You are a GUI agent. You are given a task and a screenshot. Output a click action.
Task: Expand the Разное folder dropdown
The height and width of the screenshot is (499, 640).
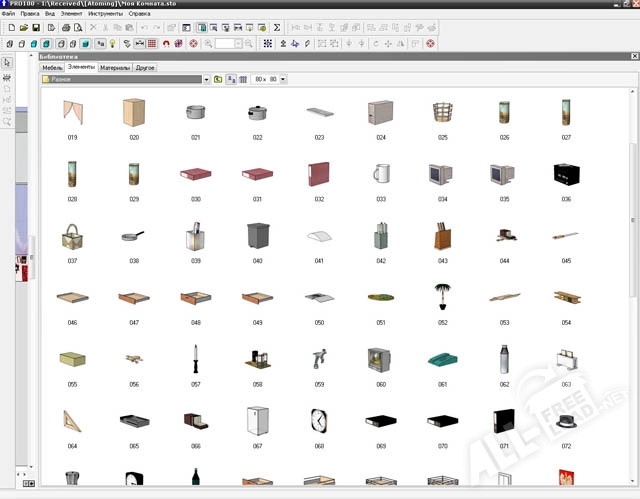[206, 78]
